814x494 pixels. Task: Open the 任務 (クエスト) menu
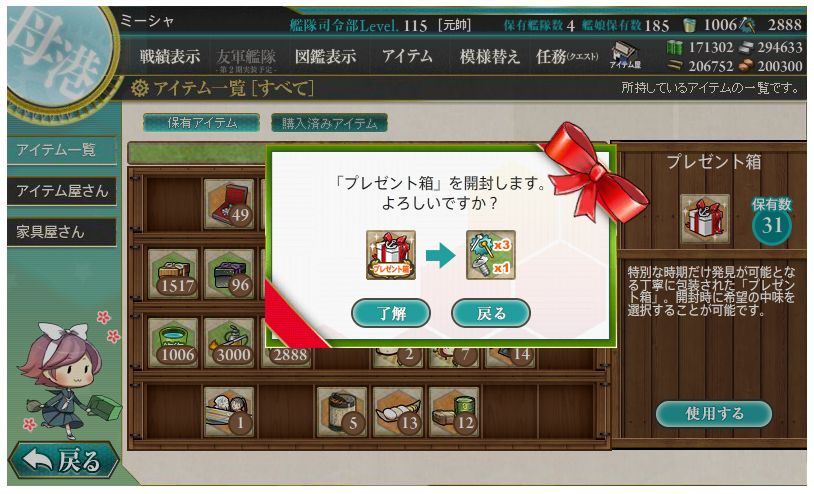click(566, 56)
